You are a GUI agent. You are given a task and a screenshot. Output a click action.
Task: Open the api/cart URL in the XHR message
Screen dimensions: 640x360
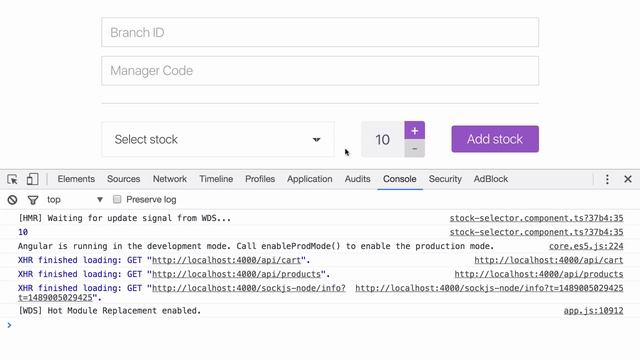tap(227, 260)
